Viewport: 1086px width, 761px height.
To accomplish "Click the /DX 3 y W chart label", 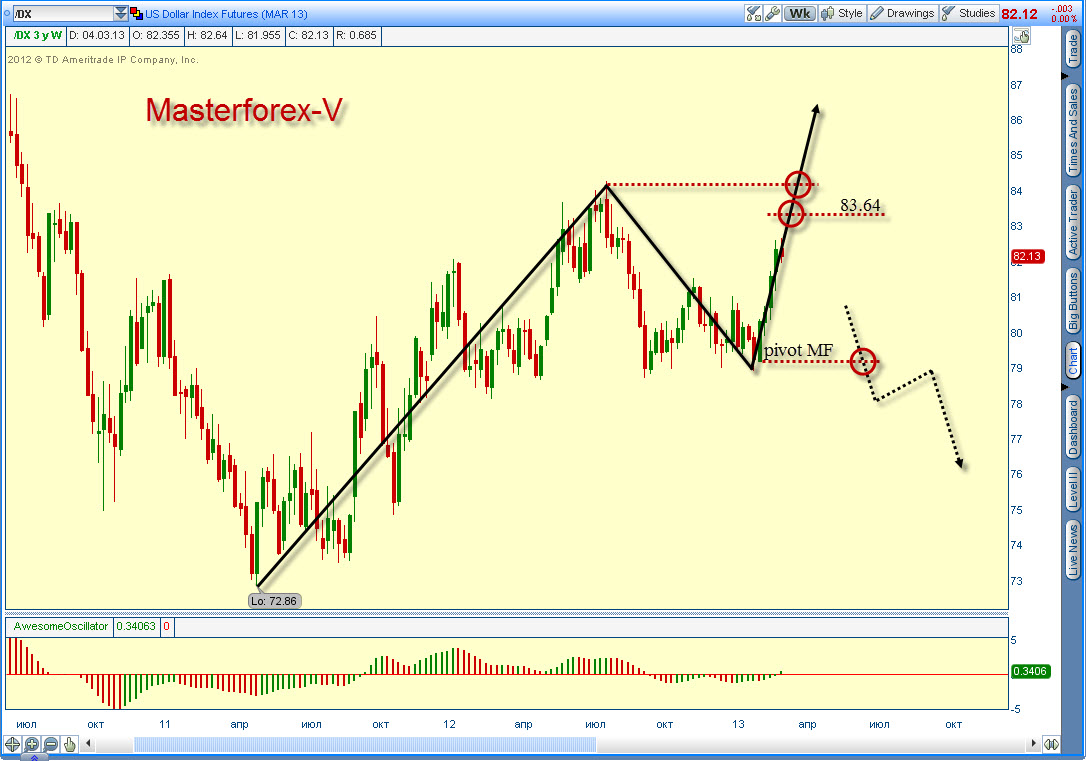I will (x=37, y=35).
